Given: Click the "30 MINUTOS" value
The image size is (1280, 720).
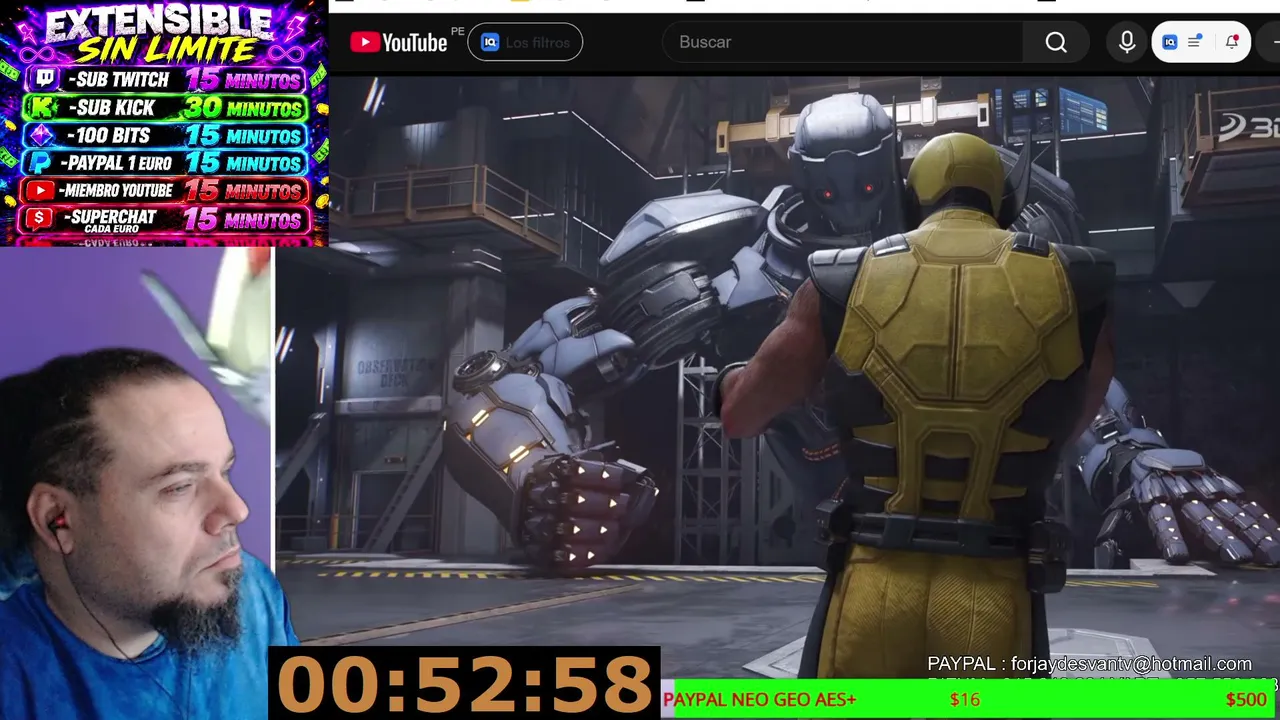Looking at the screenshot, I should point(245,107).
